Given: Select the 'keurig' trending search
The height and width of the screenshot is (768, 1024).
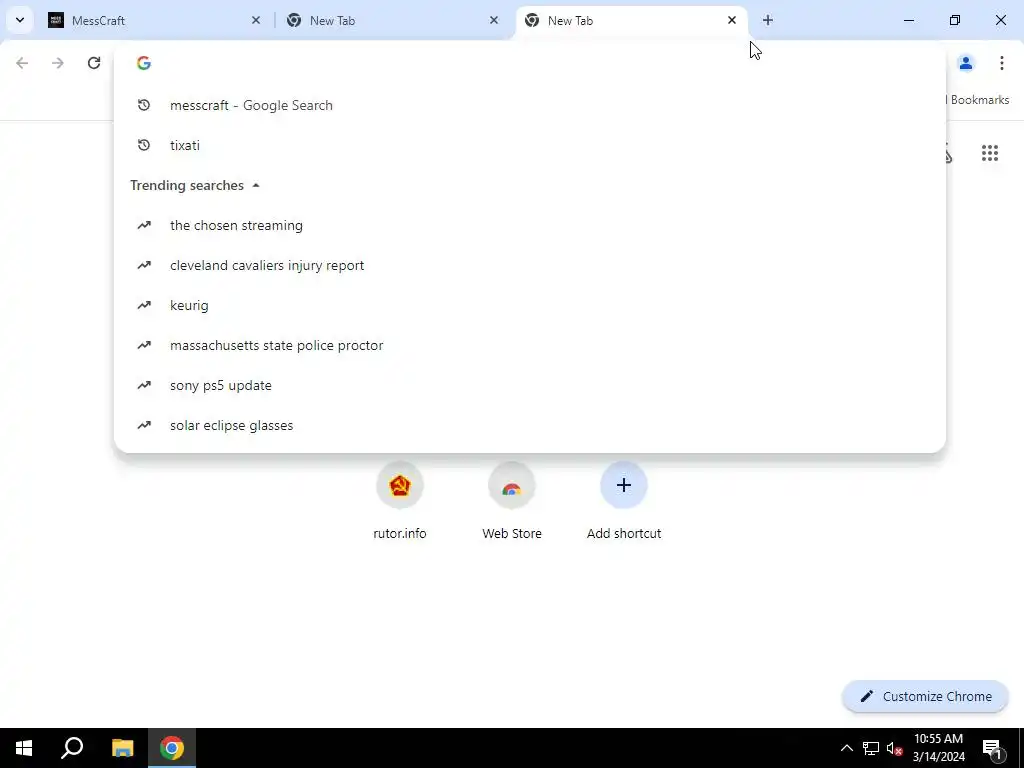Looking at the screenshot, I should (530, 305).
